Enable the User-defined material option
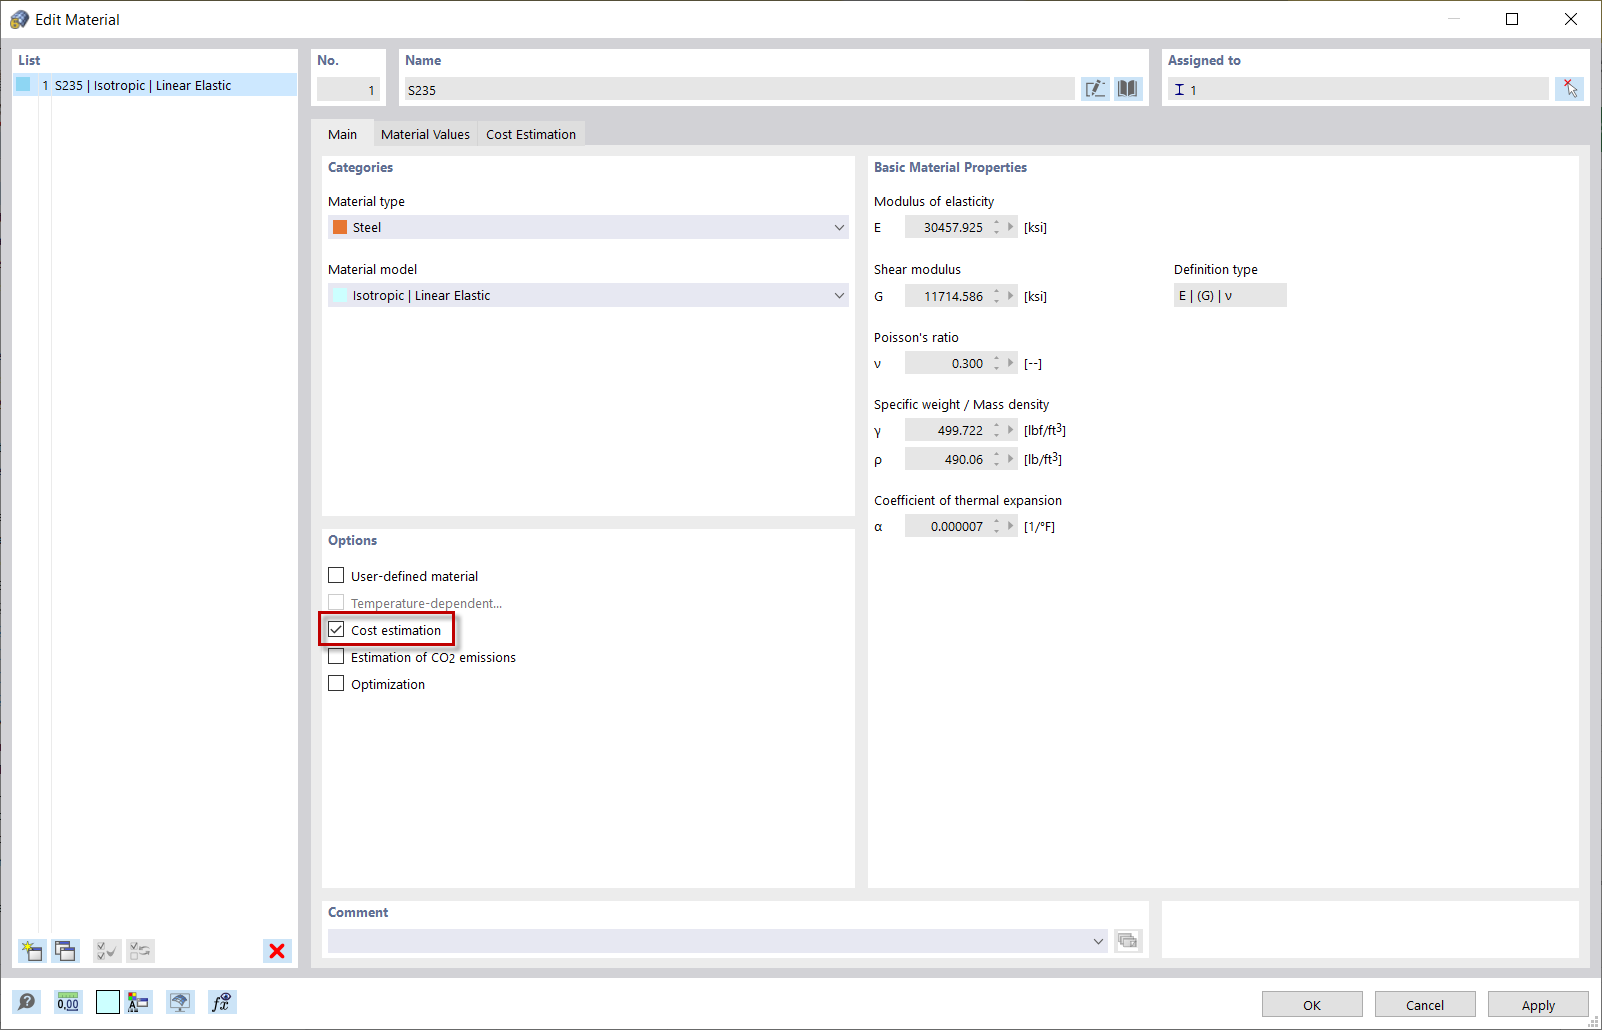The width and height of the screenshot is (1602, 1030). coord(336,575)
